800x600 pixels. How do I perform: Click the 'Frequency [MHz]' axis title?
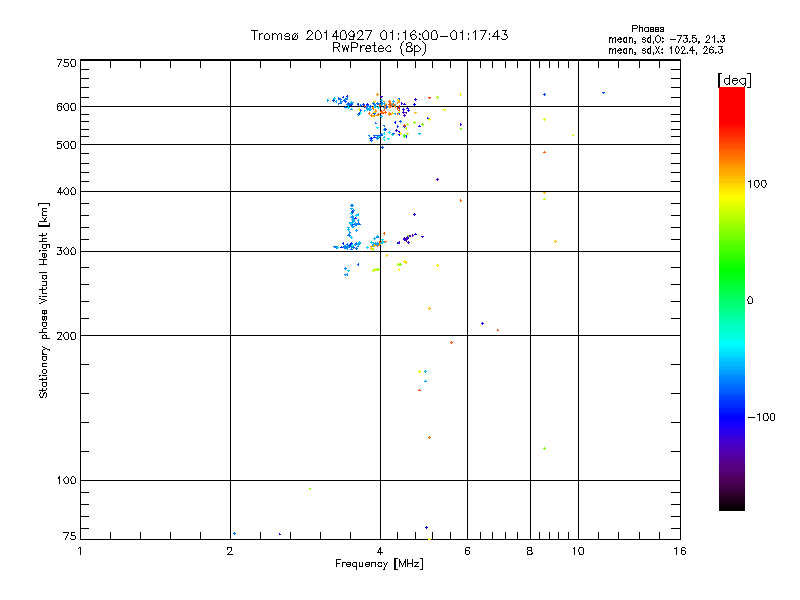379,564
